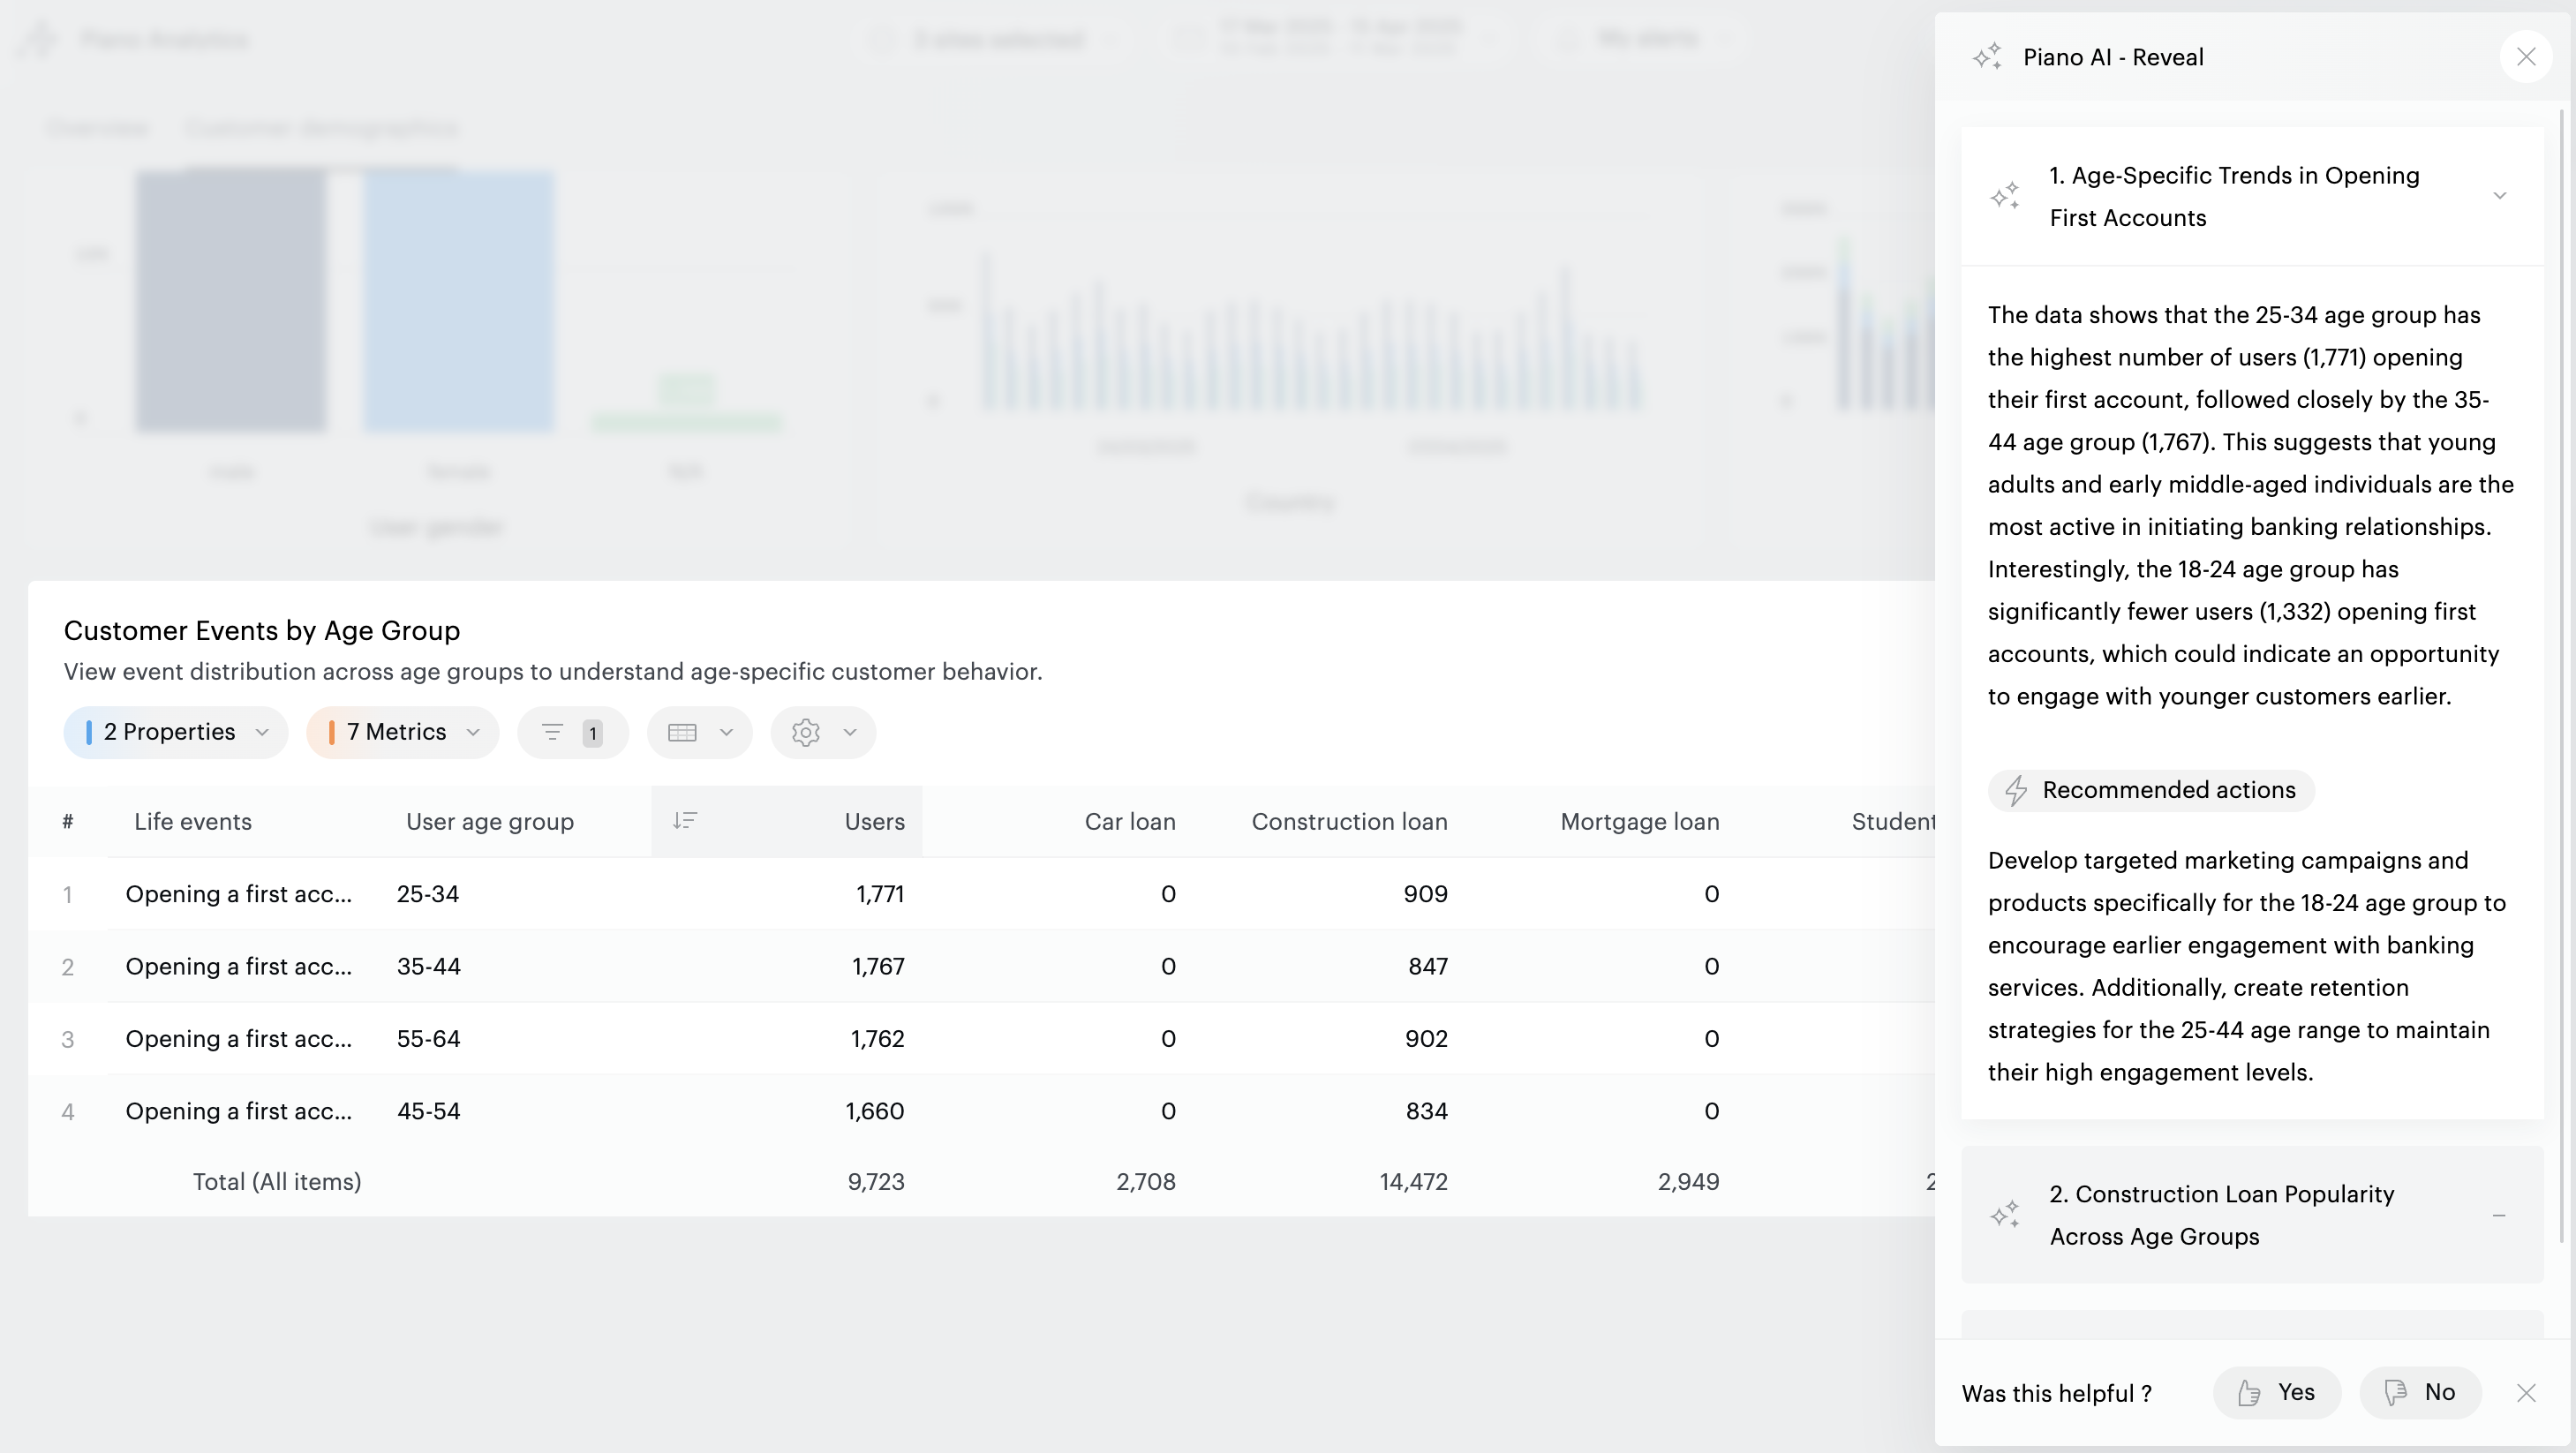
Task: Collapse the Age-Specific Trends insight section
Action: click(2499, 196)
